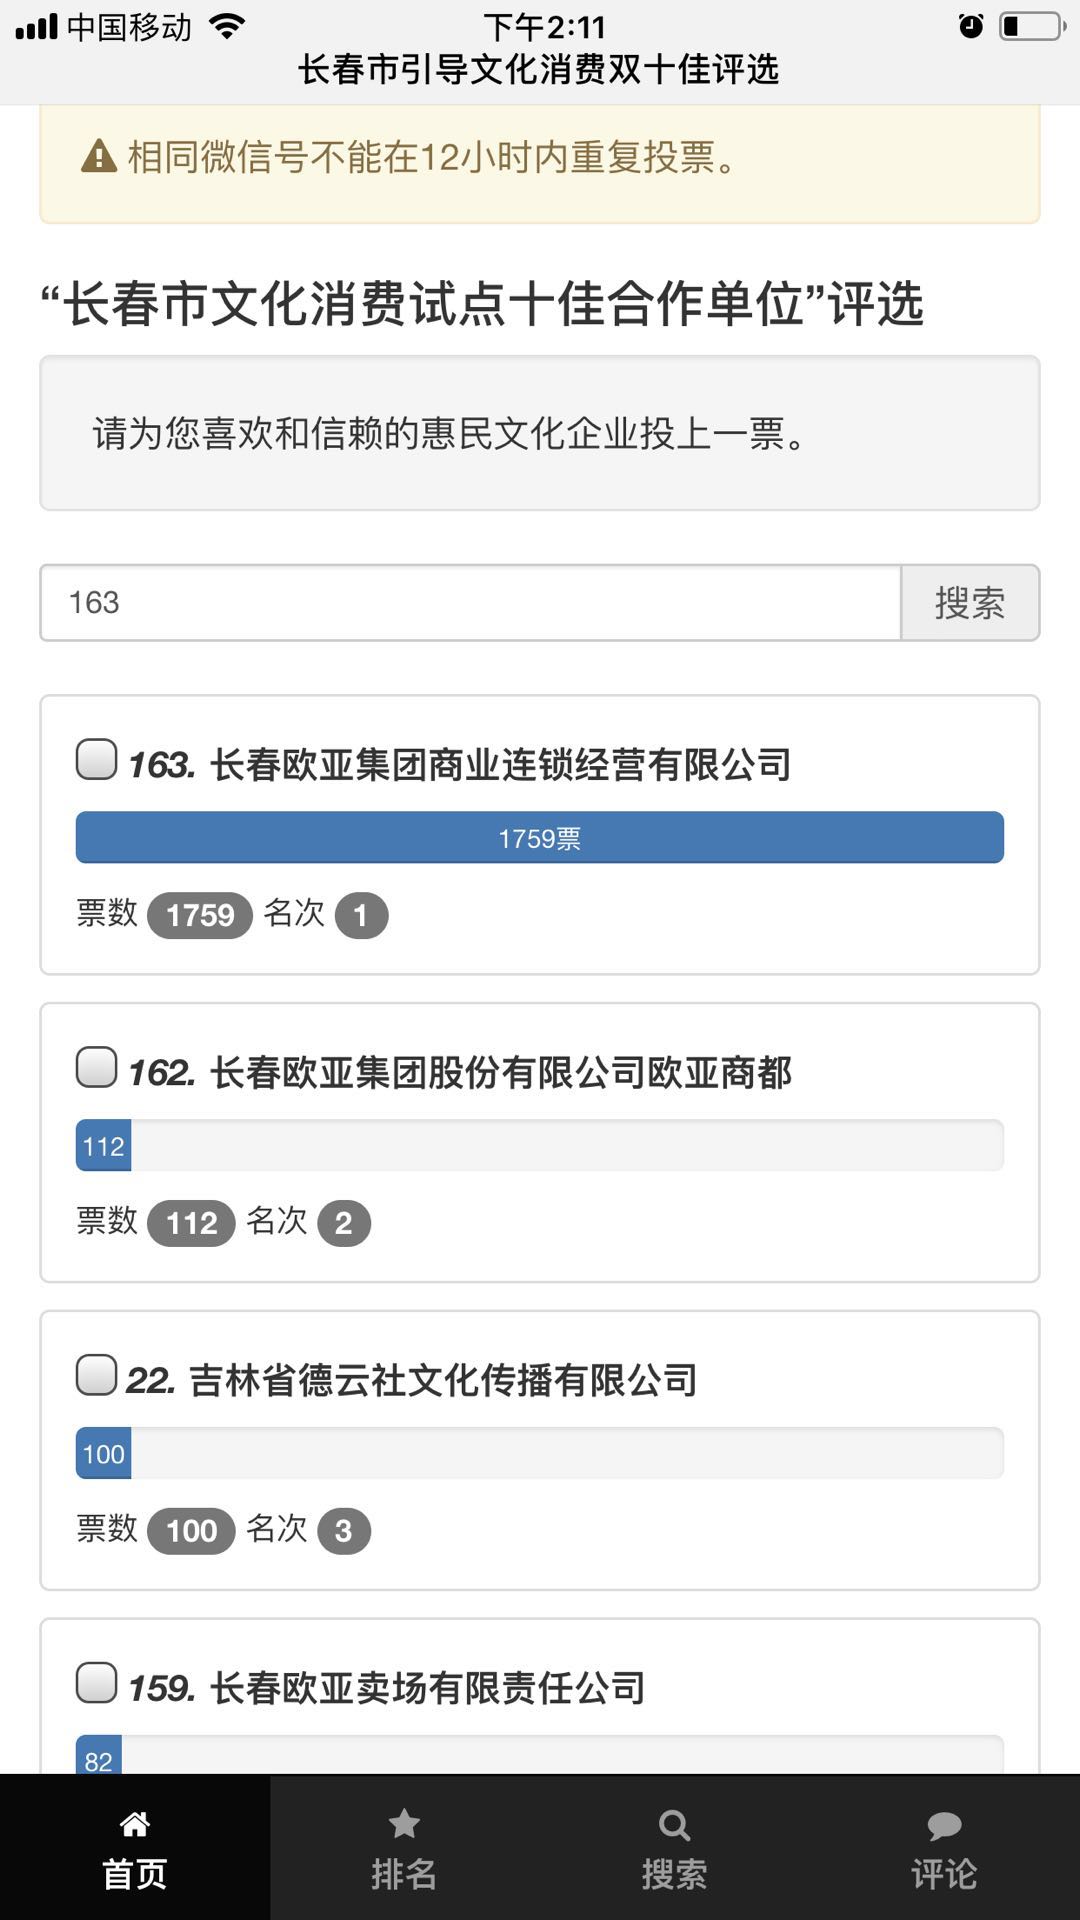Switch to the 排名 tab

pyautogui.click(x=404, y=1873)
